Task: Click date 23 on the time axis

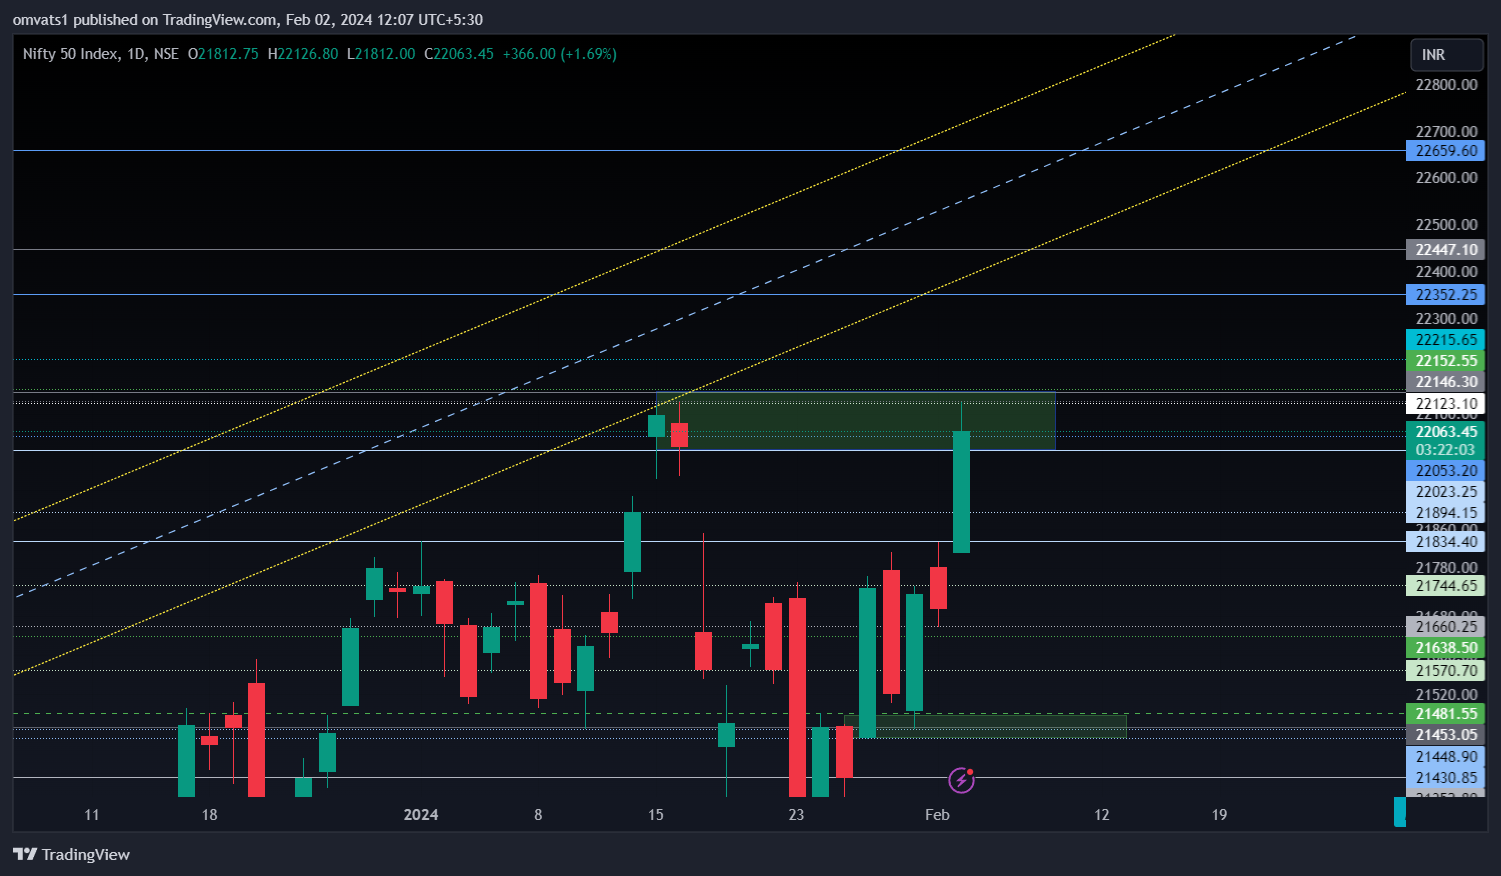Action: (x=796, y=815)
